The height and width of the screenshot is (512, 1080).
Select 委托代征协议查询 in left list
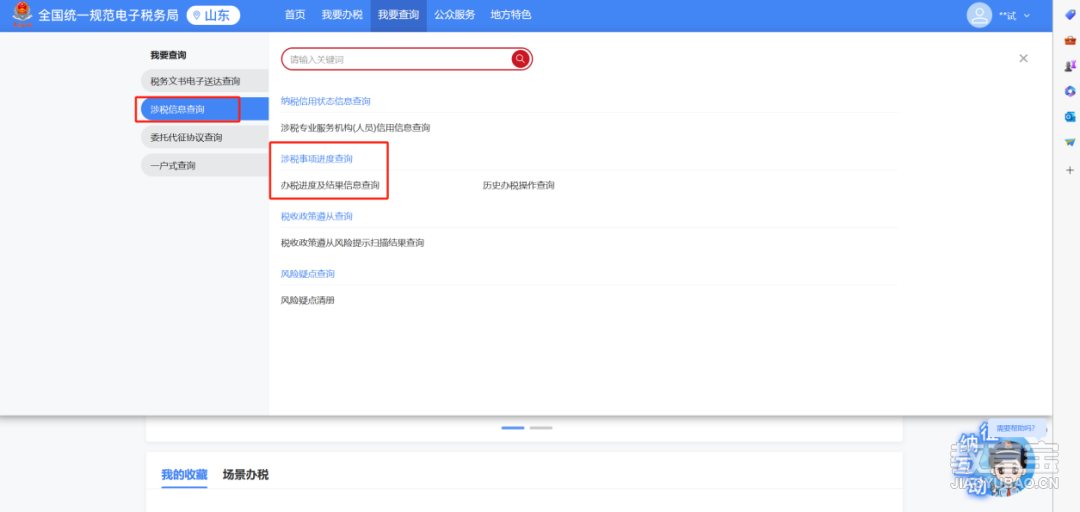(205, 137)
